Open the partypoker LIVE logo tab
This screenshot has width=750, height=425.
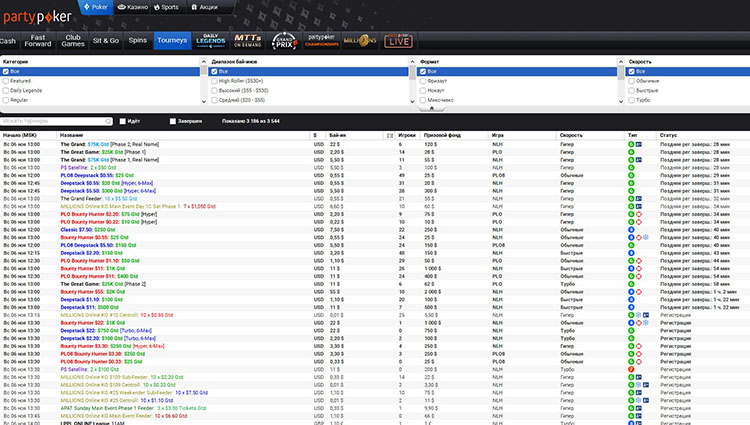tap(398, 41)
